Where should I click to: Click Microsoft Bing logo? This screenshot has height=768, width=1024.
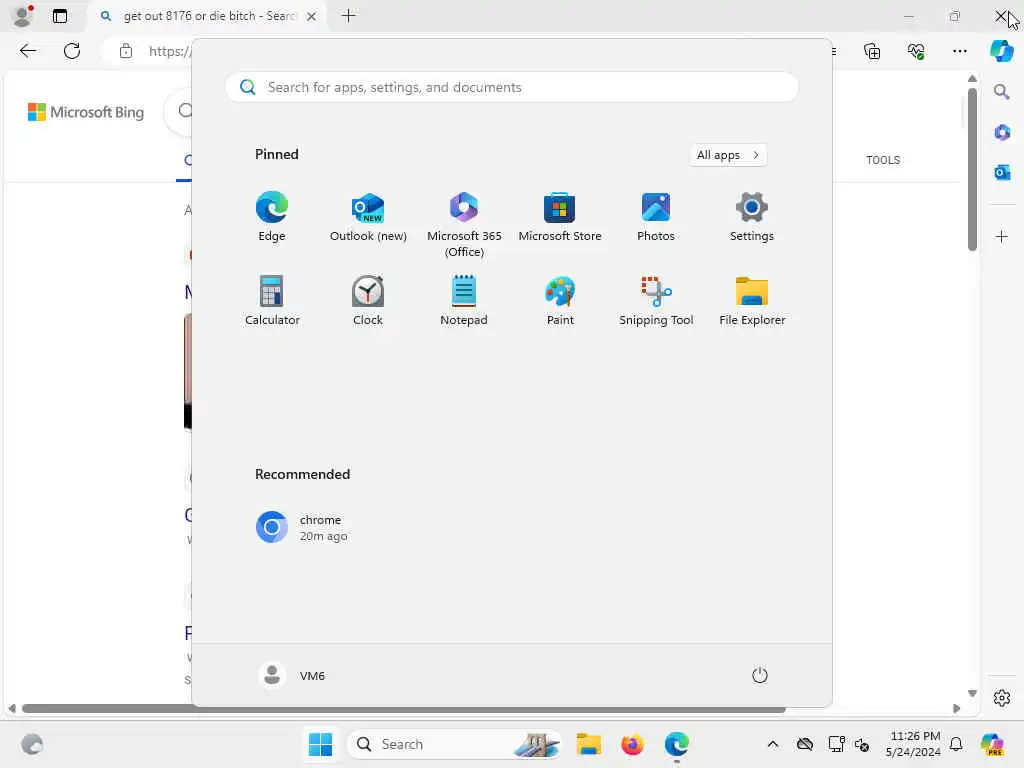point(86,112)
